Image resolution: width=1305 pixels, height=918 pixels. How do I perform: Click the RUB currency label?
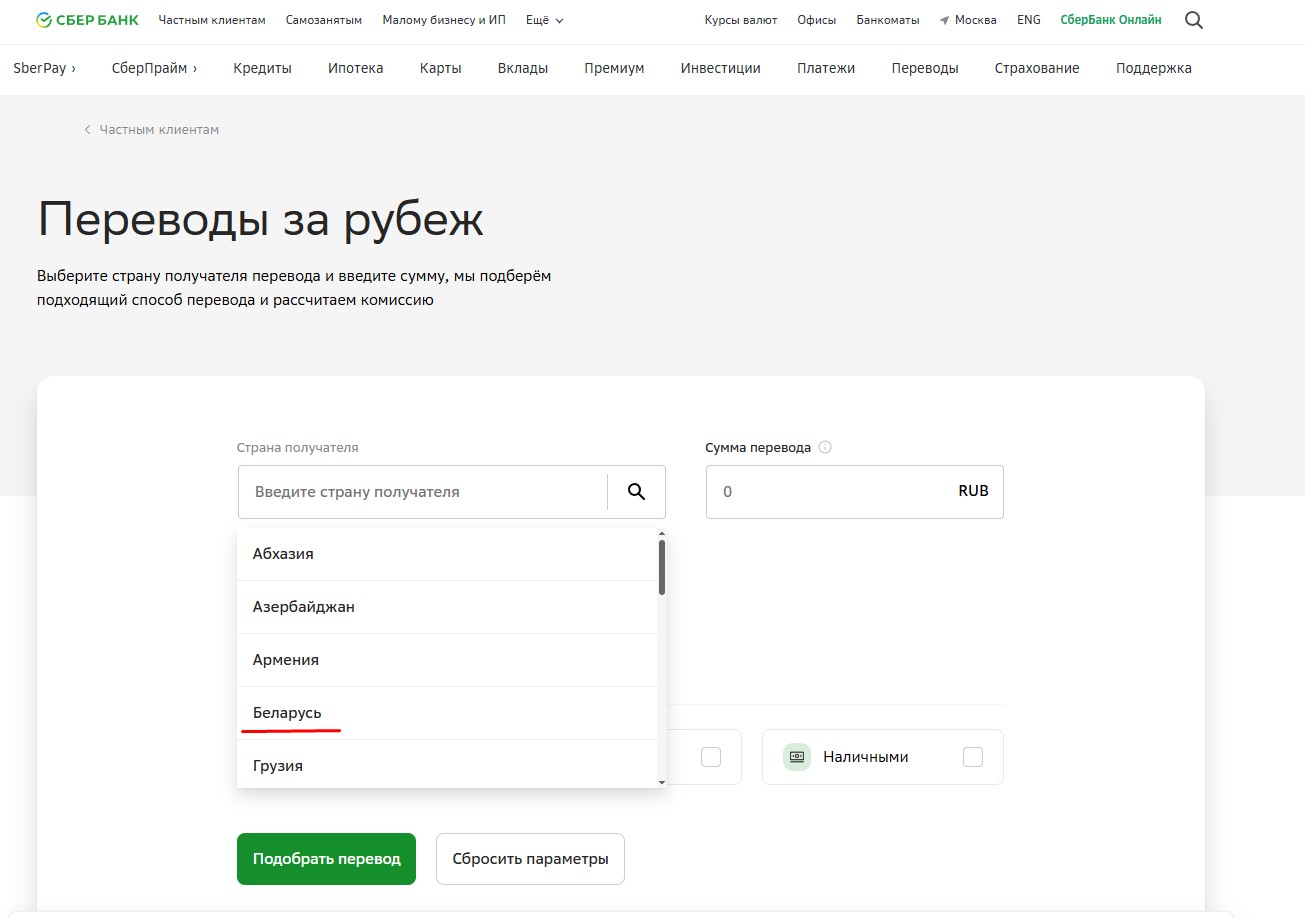click(x=973, y=491)
